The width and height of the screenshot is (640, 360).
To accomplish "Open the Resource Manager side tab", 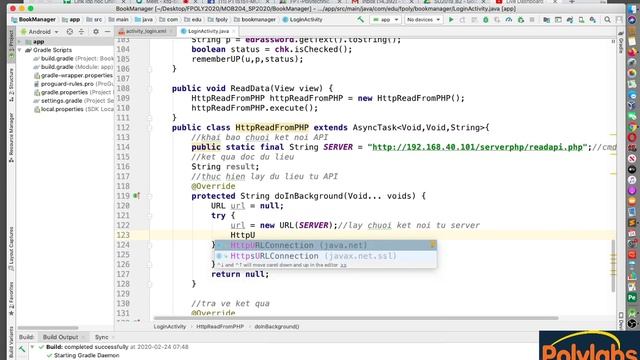I will [11, 138].
